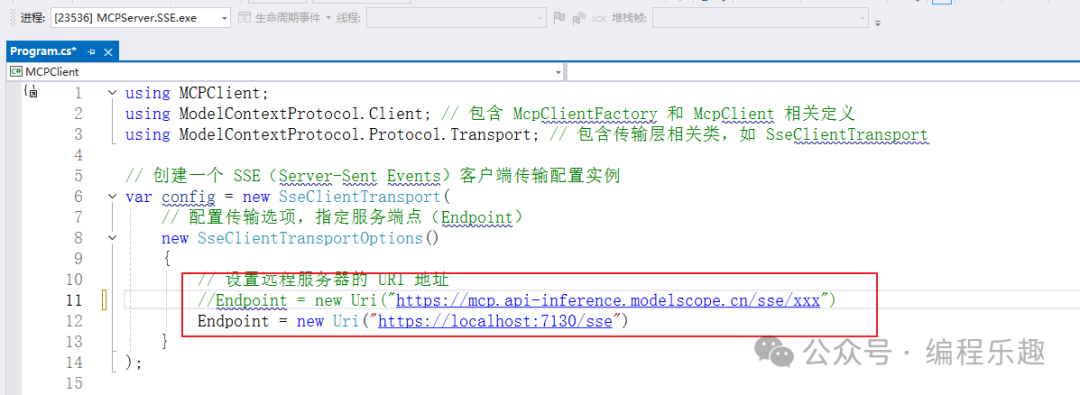Click the C# project icon beside MCPClient
1080x395 pixels.
pyautogui.click(x=17, y=72)
